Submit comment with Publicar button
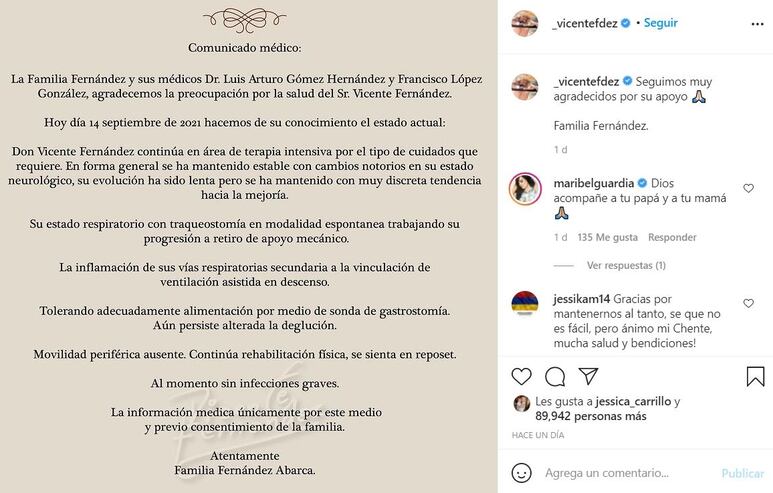Viewport: 773px width, 493px height. click(x=742, y=473)
